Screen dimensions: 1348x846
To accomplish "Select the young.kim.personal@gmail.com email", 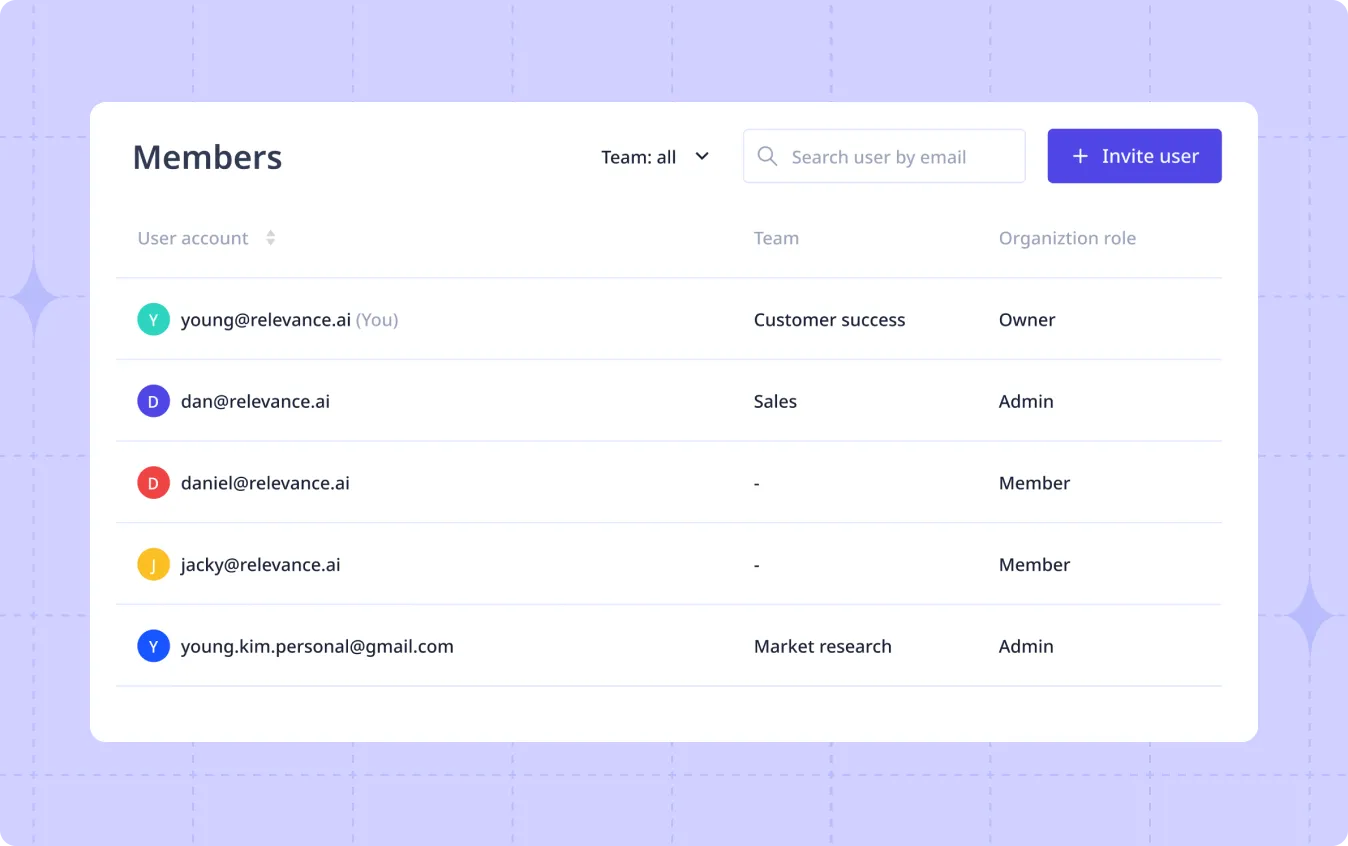I will pyautogui.click(x=317, y=646).
